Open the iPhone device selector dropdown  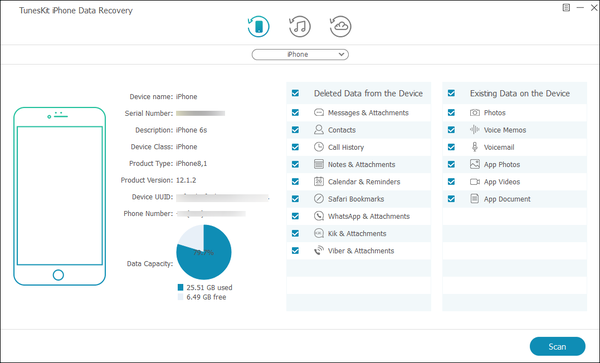tap(300, 55)
